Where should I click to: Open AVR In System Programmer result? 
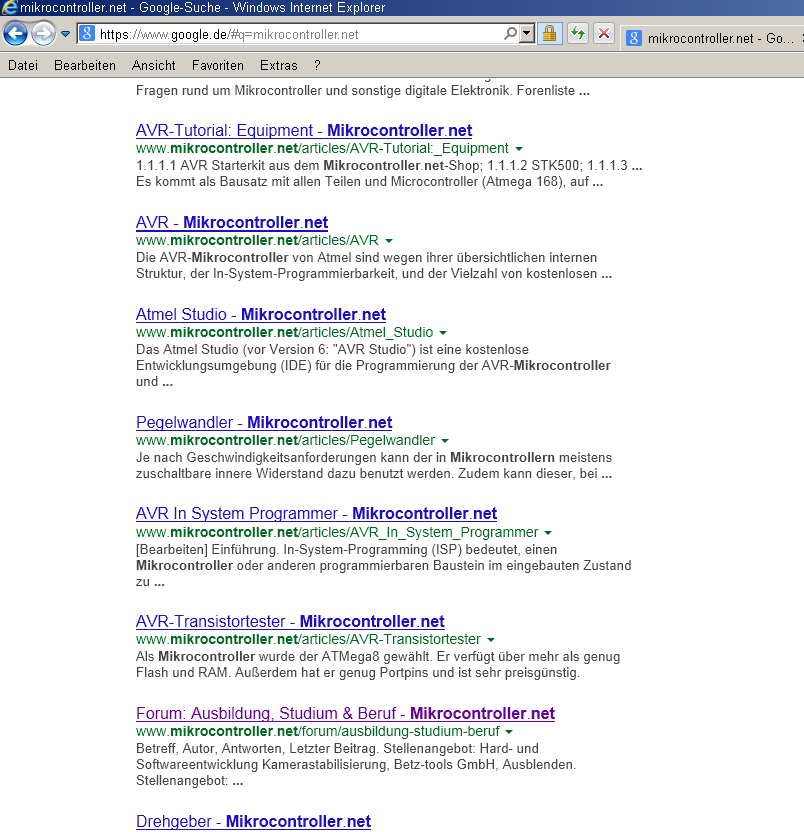pos(316,513)
